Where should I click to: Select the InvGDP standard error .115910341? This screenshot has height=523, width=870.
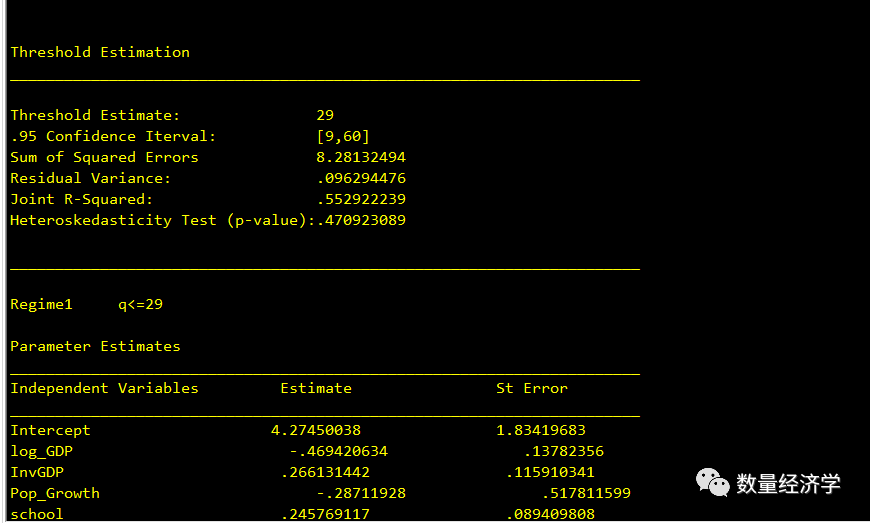[x=550, y=473]
